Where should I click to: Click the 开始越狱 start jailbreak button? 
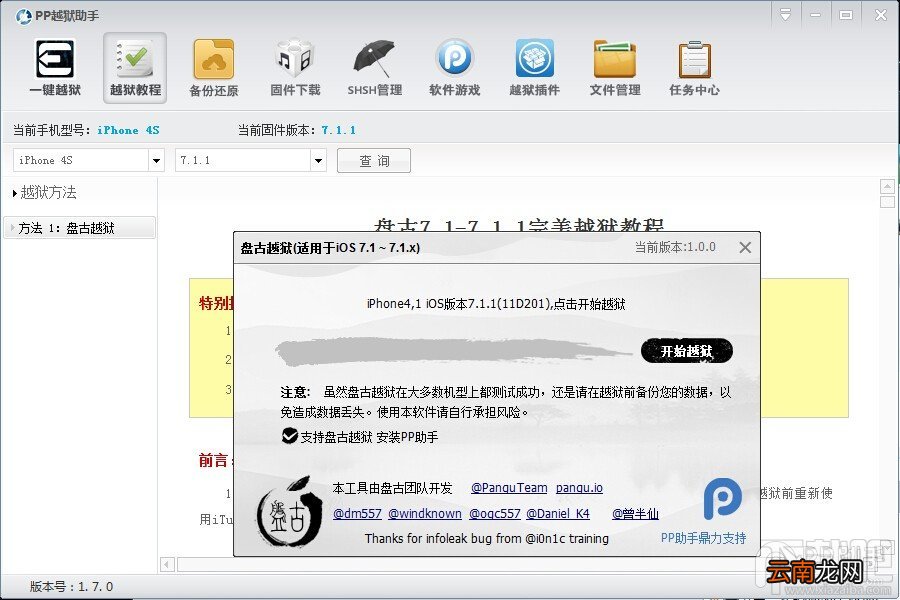[x=686, y=351]
